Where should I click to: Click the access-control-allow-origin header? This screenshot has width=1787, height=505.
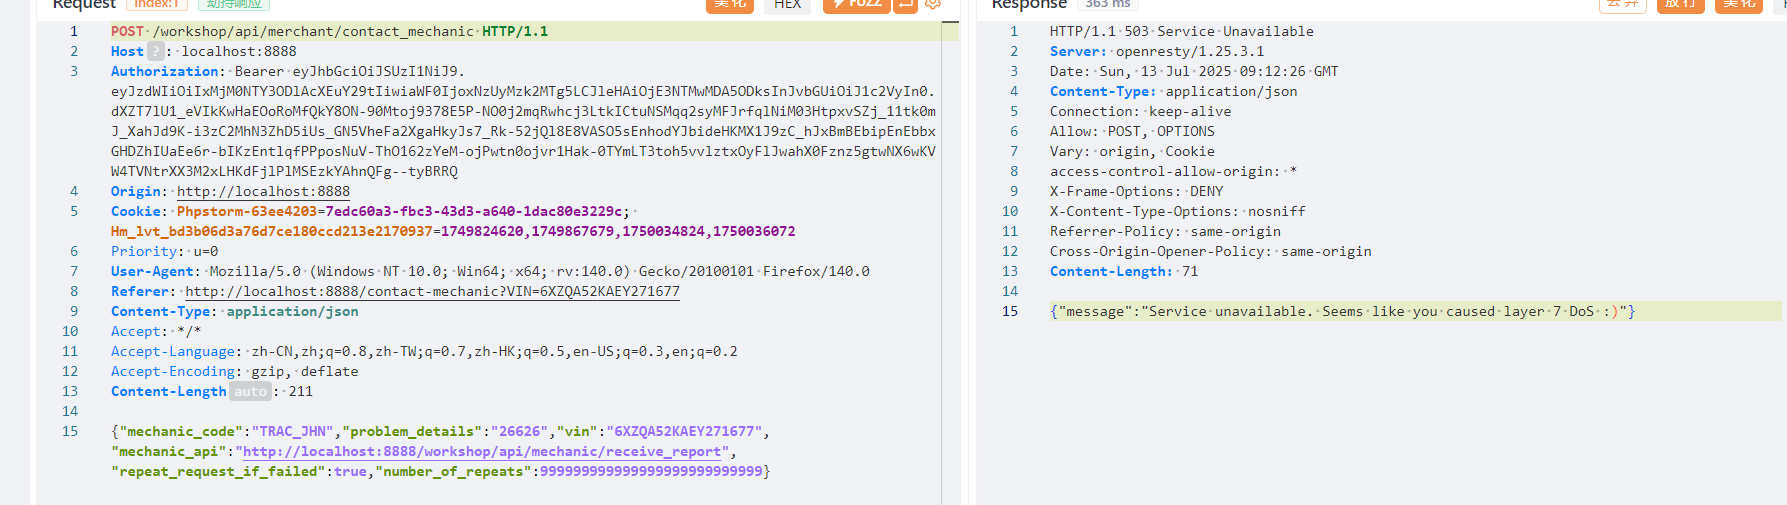1174,171
